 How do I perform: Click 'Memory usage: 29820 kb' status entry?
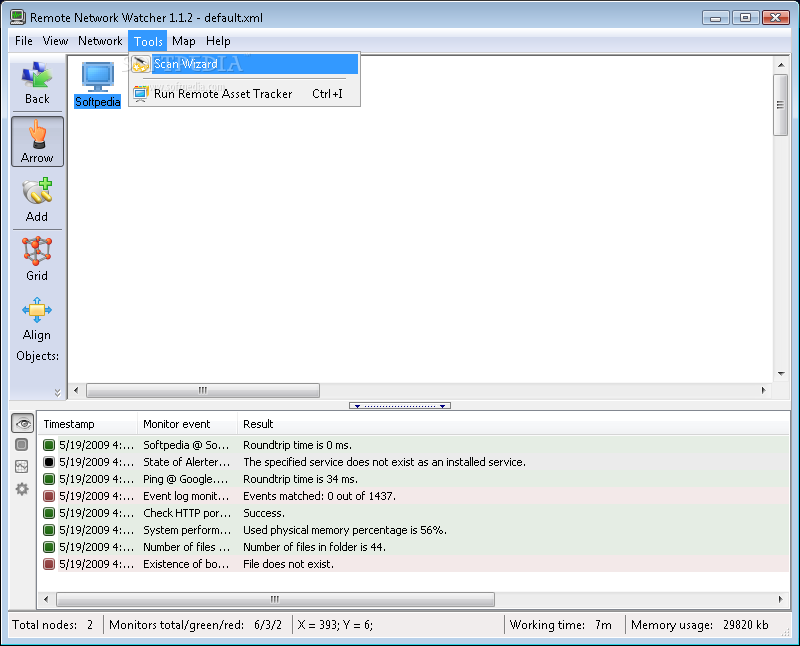click(699, 625)
